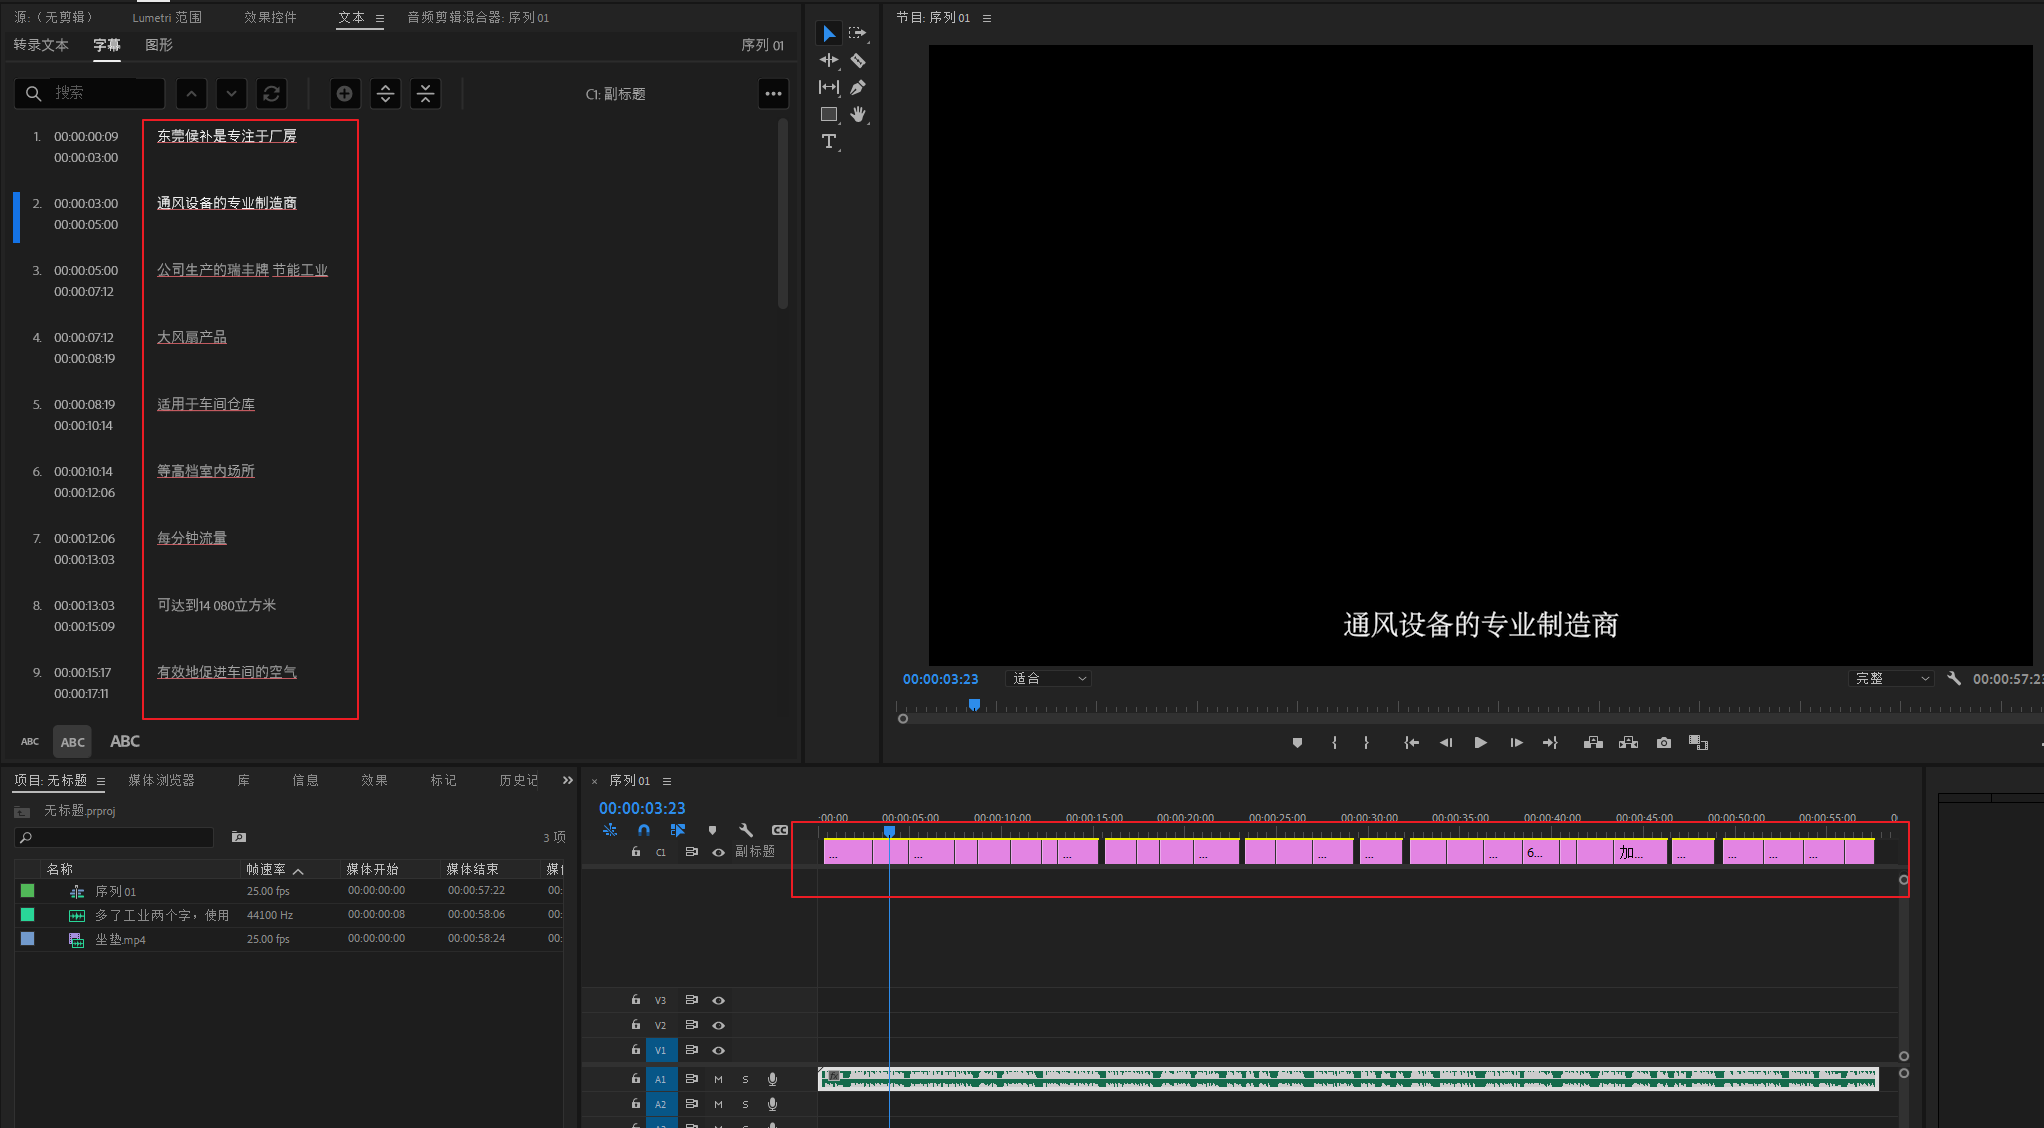Select the Pen tool
The width and height of the screenshot is (2044, 1128).
858,88
